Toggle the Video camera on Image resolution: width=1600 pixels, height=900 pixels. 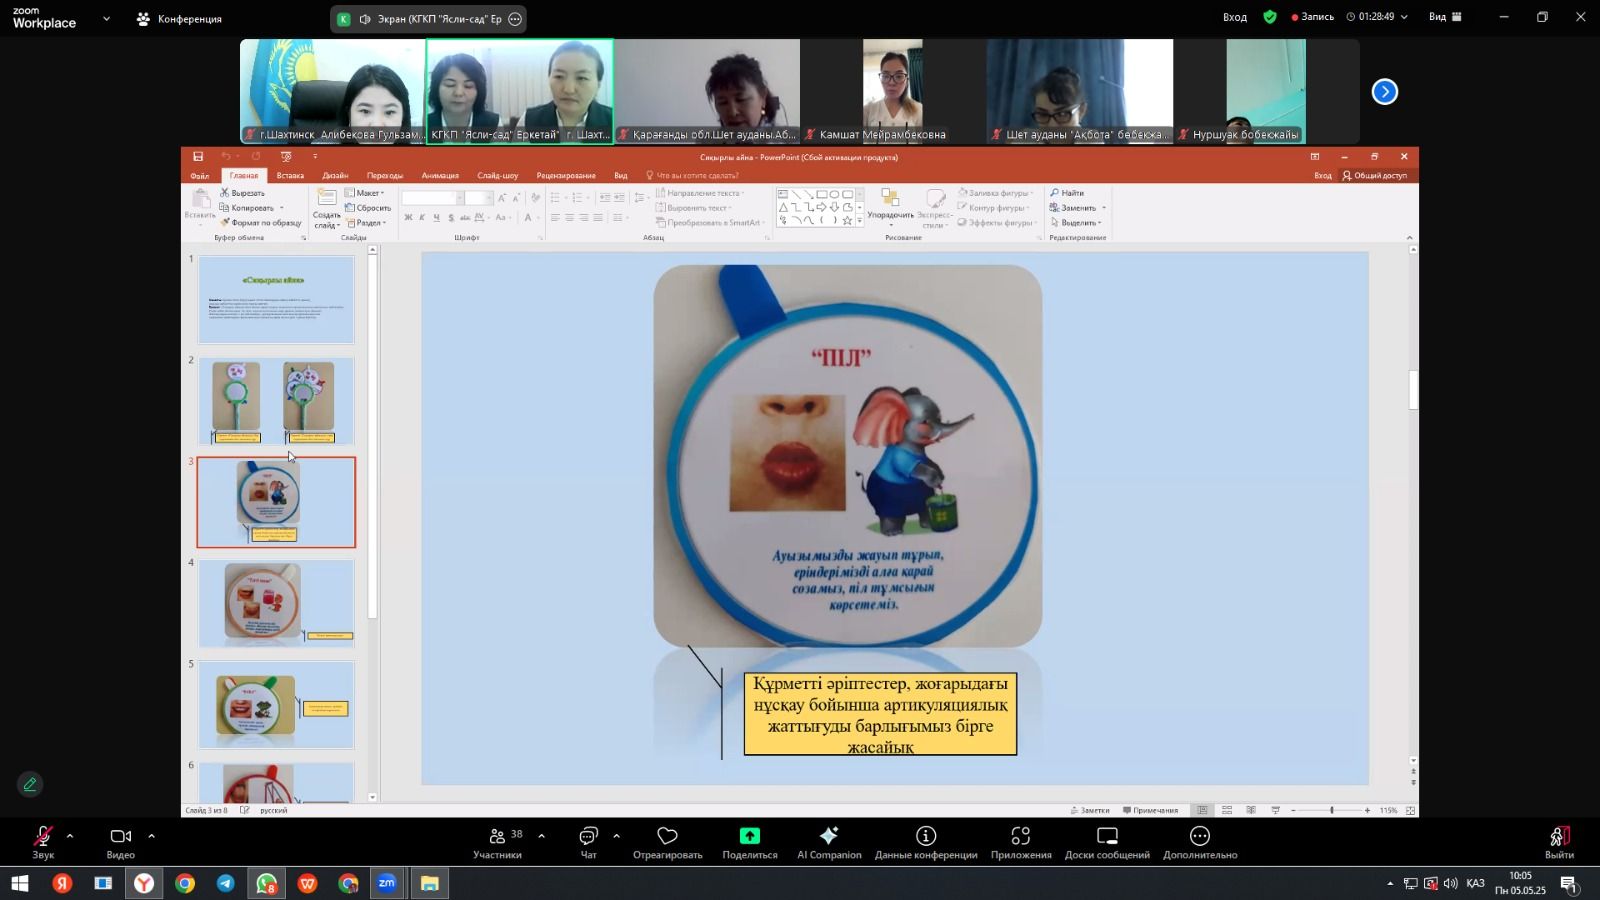120,837
